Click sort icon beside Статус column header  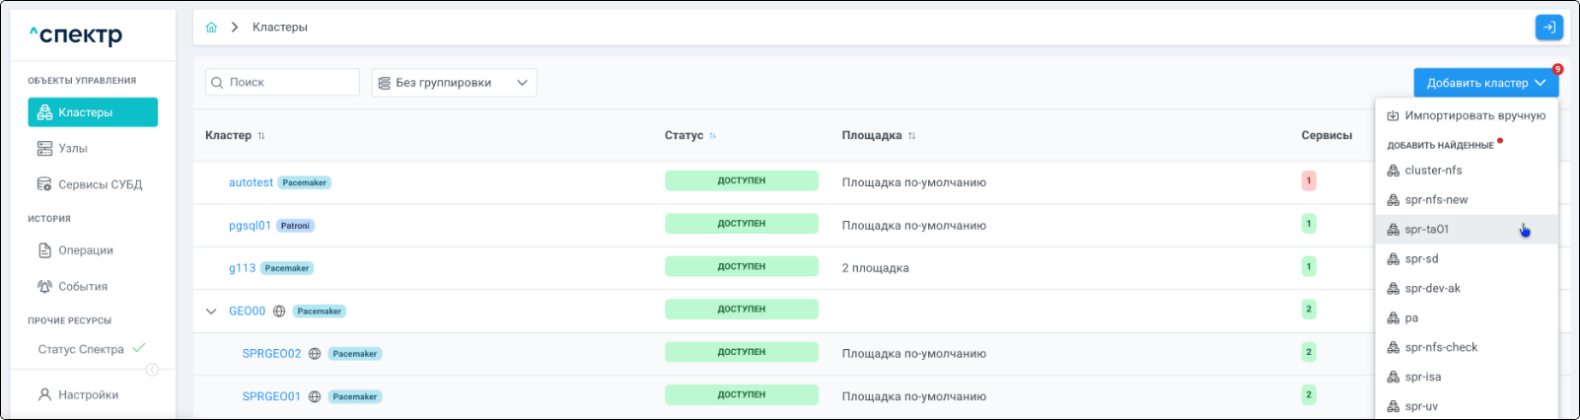713,136
